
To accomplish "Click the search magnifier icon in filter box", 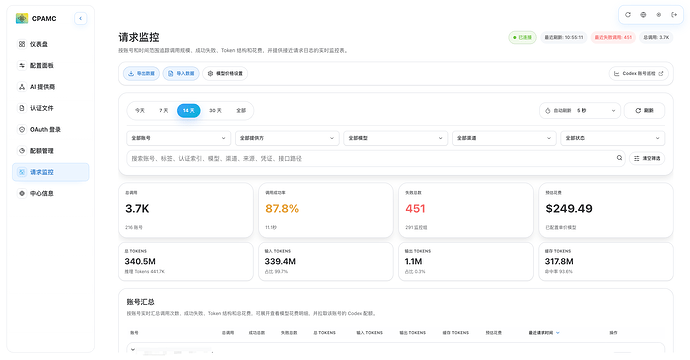I will (x=619, y=158).
